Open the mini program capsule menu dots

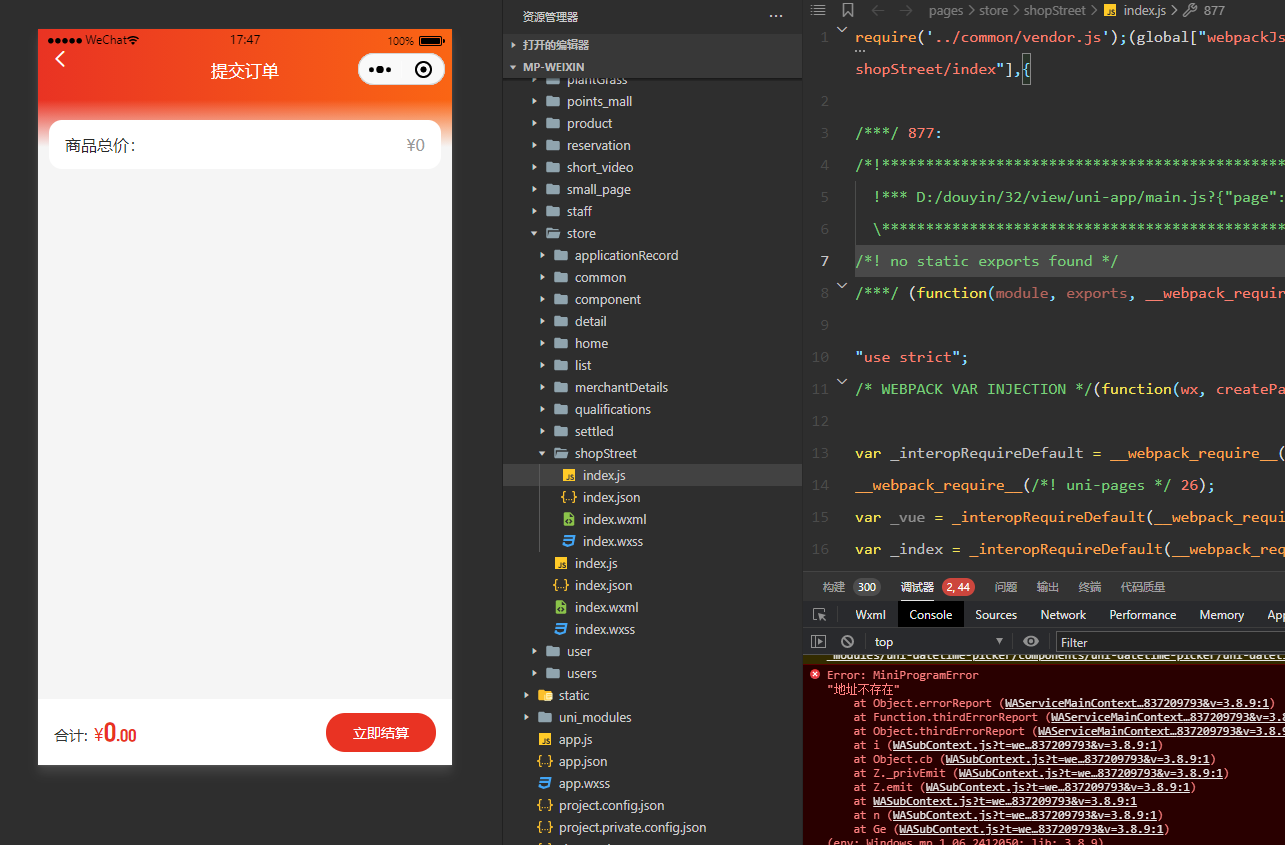(380, 70)
